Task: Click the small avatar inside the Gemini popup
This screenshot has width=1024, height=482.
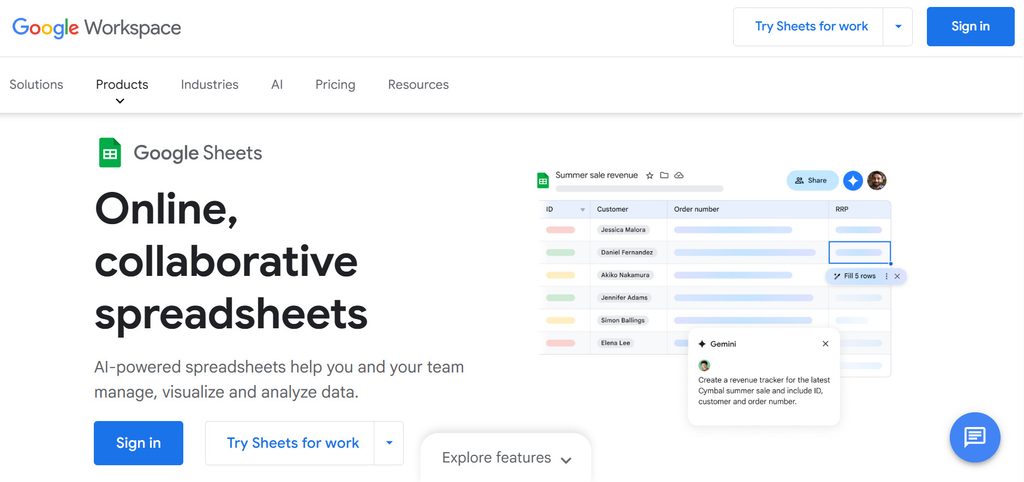Action: 704,365
